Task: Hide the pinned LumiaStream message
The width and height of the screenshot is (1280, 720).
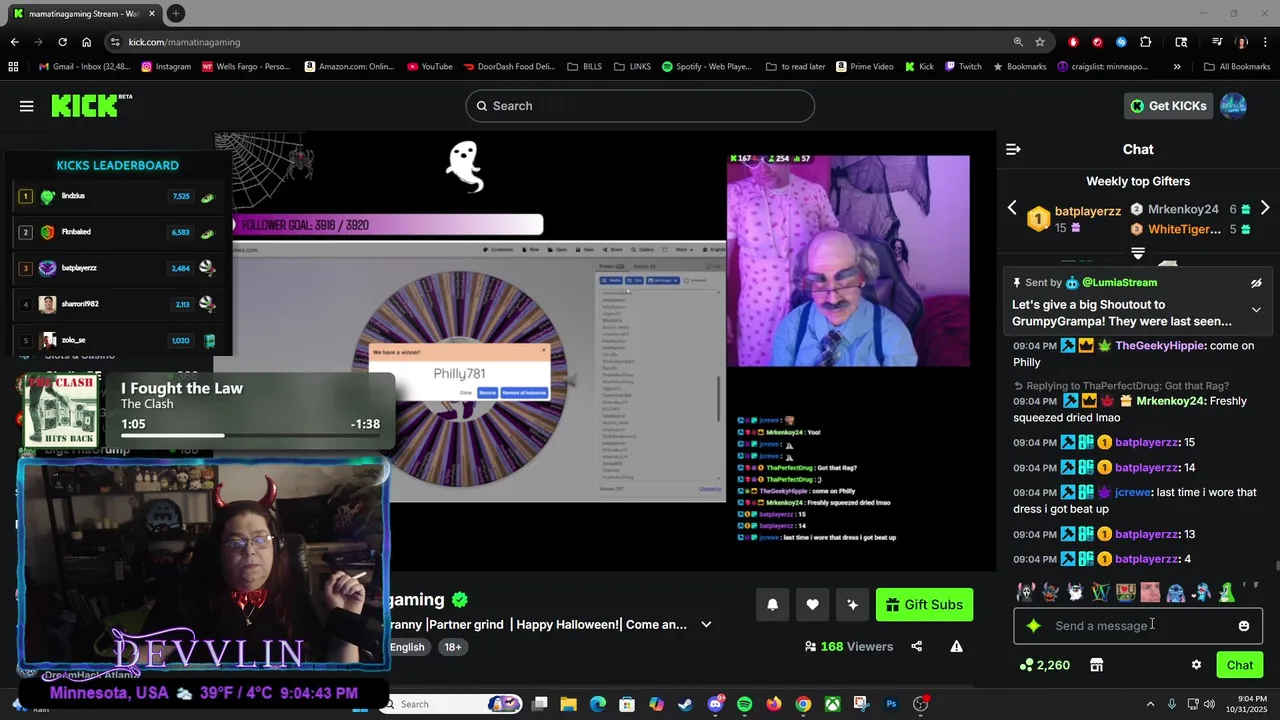Action: pos(1256,283)
